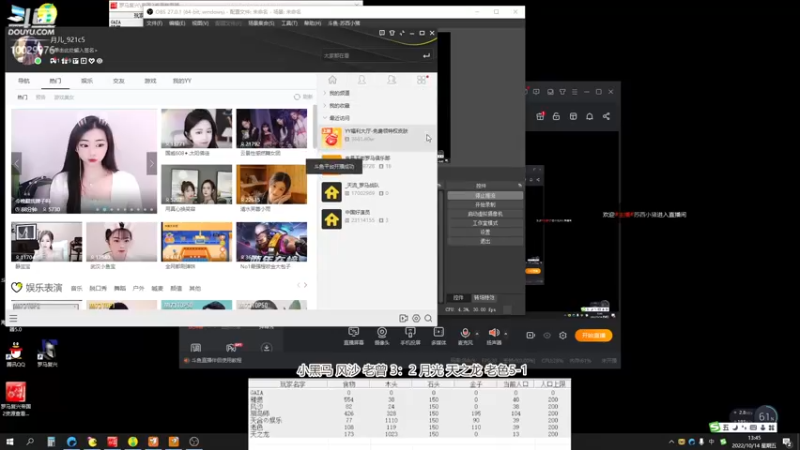Open OBS 文件(F) menu
The width and height of the screenshot is (800, 450).
coord(154,23)
